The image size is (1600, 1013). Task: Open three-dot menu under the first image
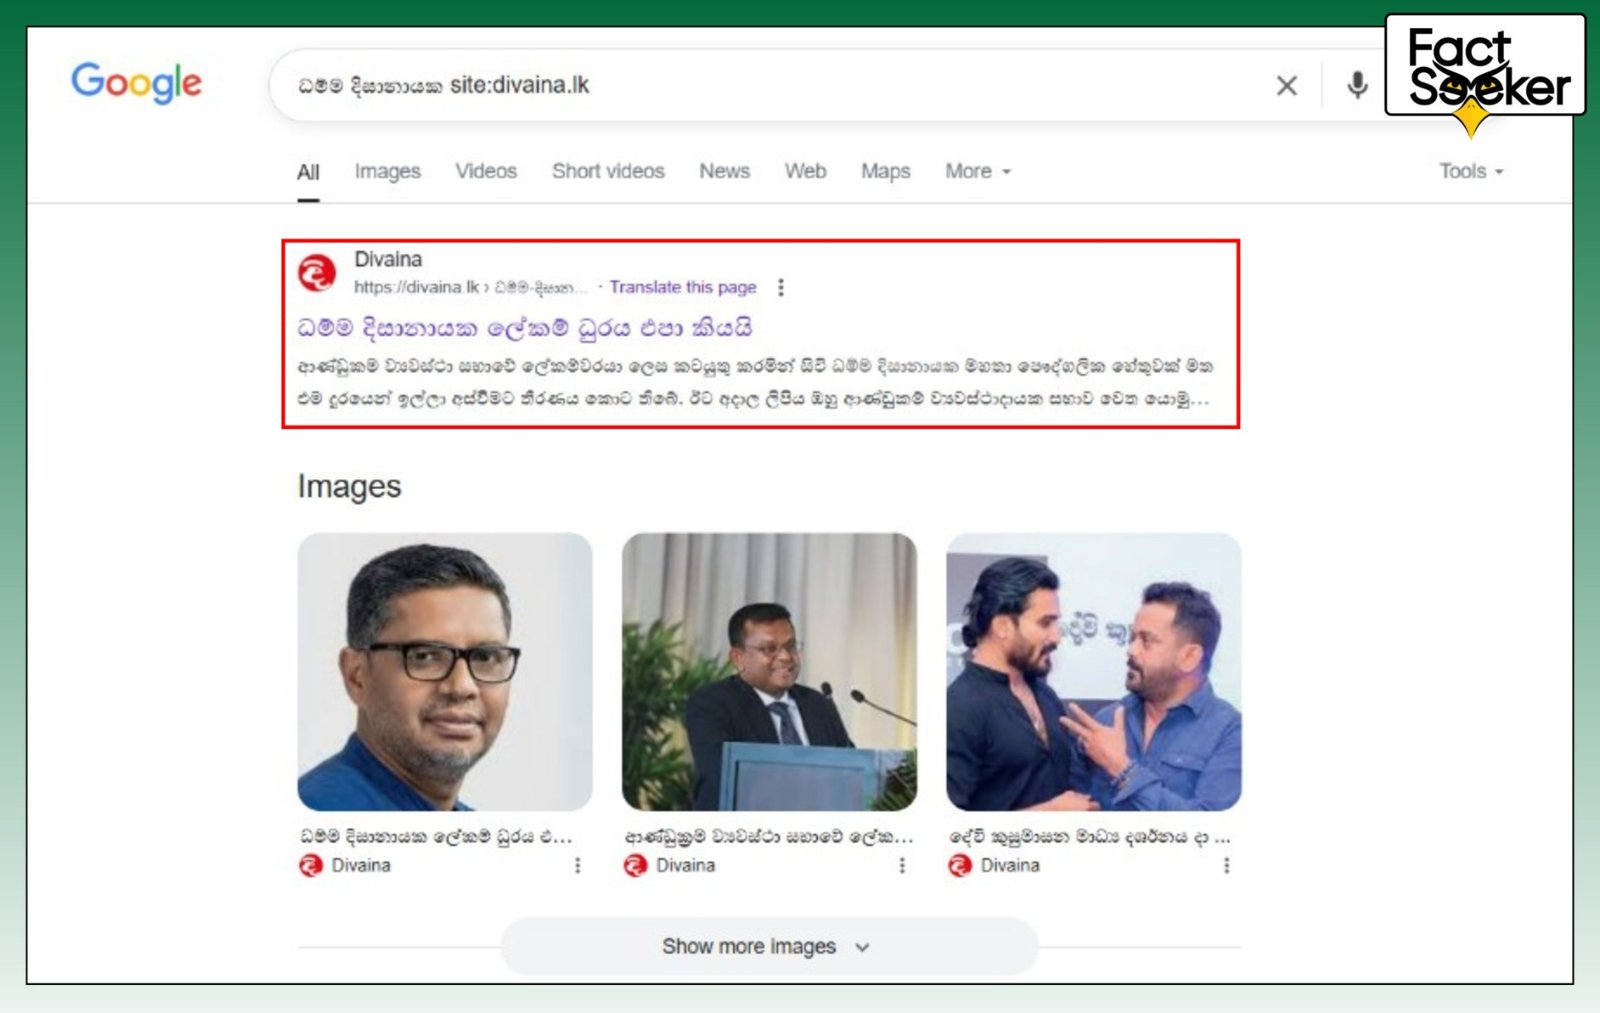point(577,865)
